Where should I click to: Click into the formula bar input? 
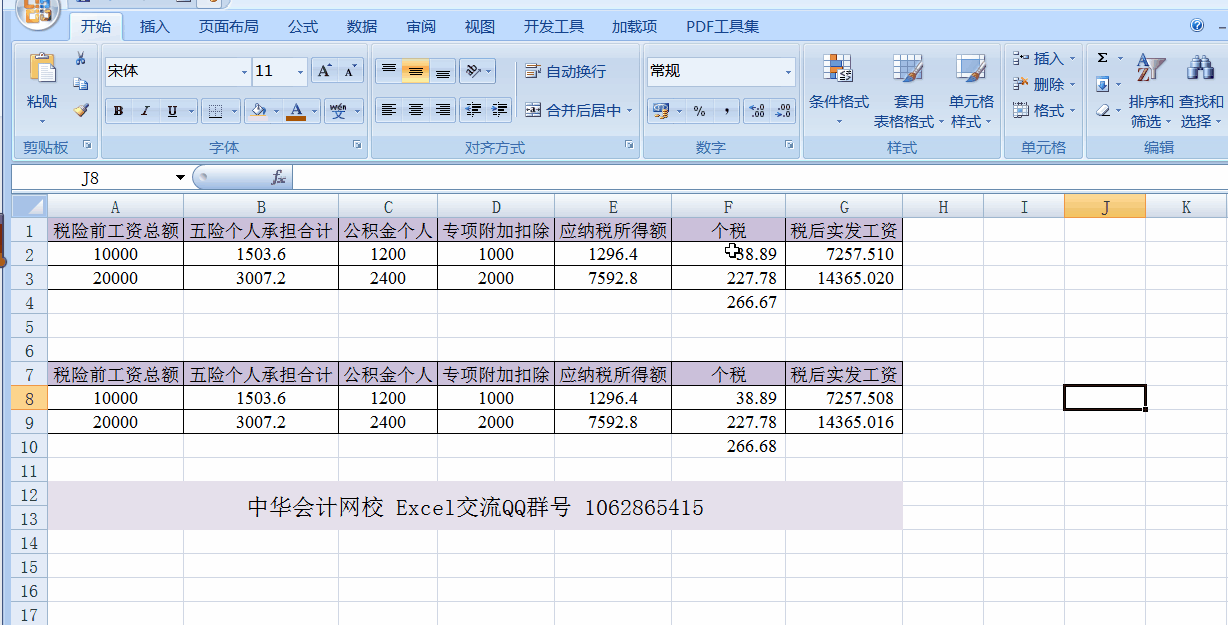(760, 178)
